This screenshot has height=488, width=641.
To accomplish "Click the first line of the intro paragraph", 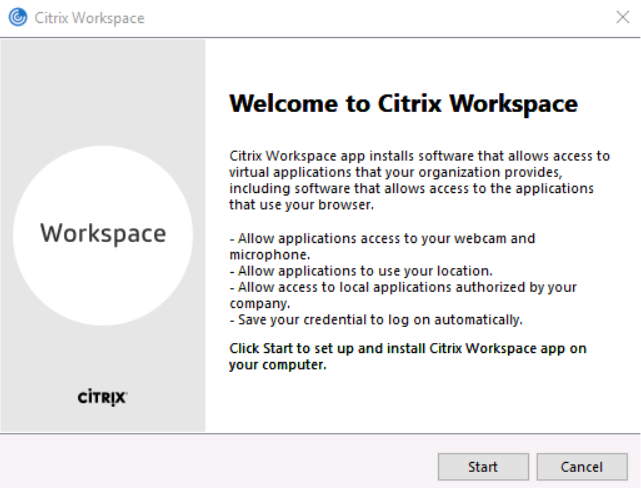I will 419,156.
